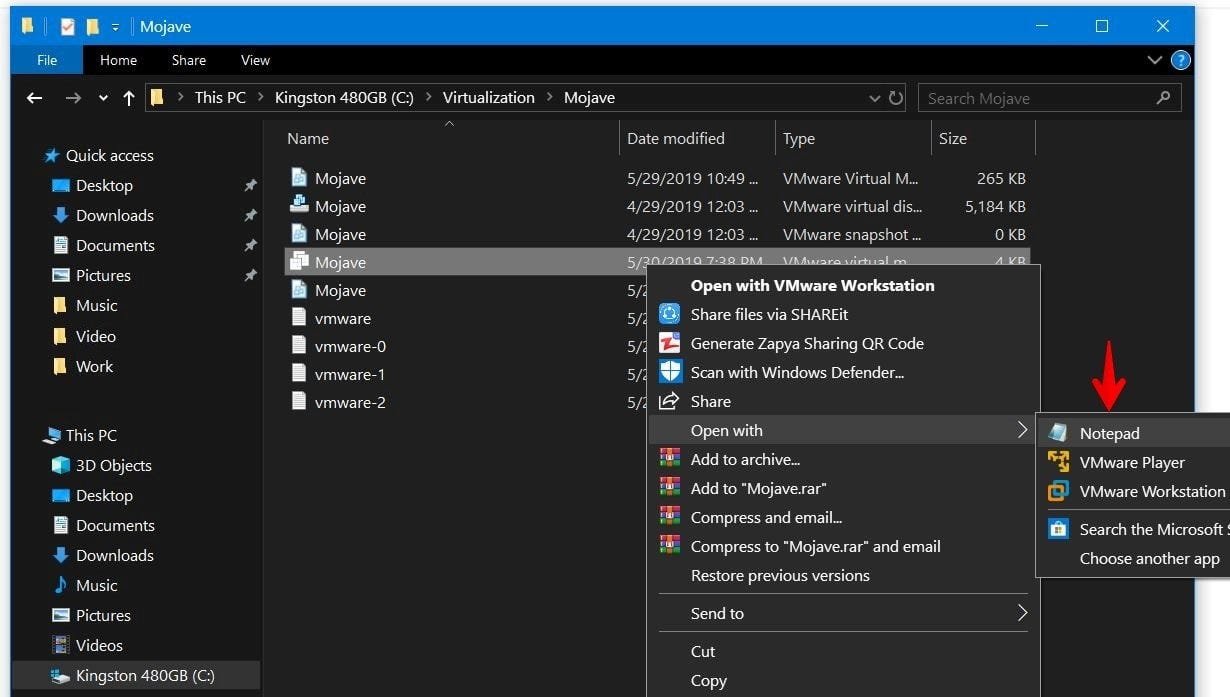Click the Properties quick access toolbar icon

tap(67, 27)
